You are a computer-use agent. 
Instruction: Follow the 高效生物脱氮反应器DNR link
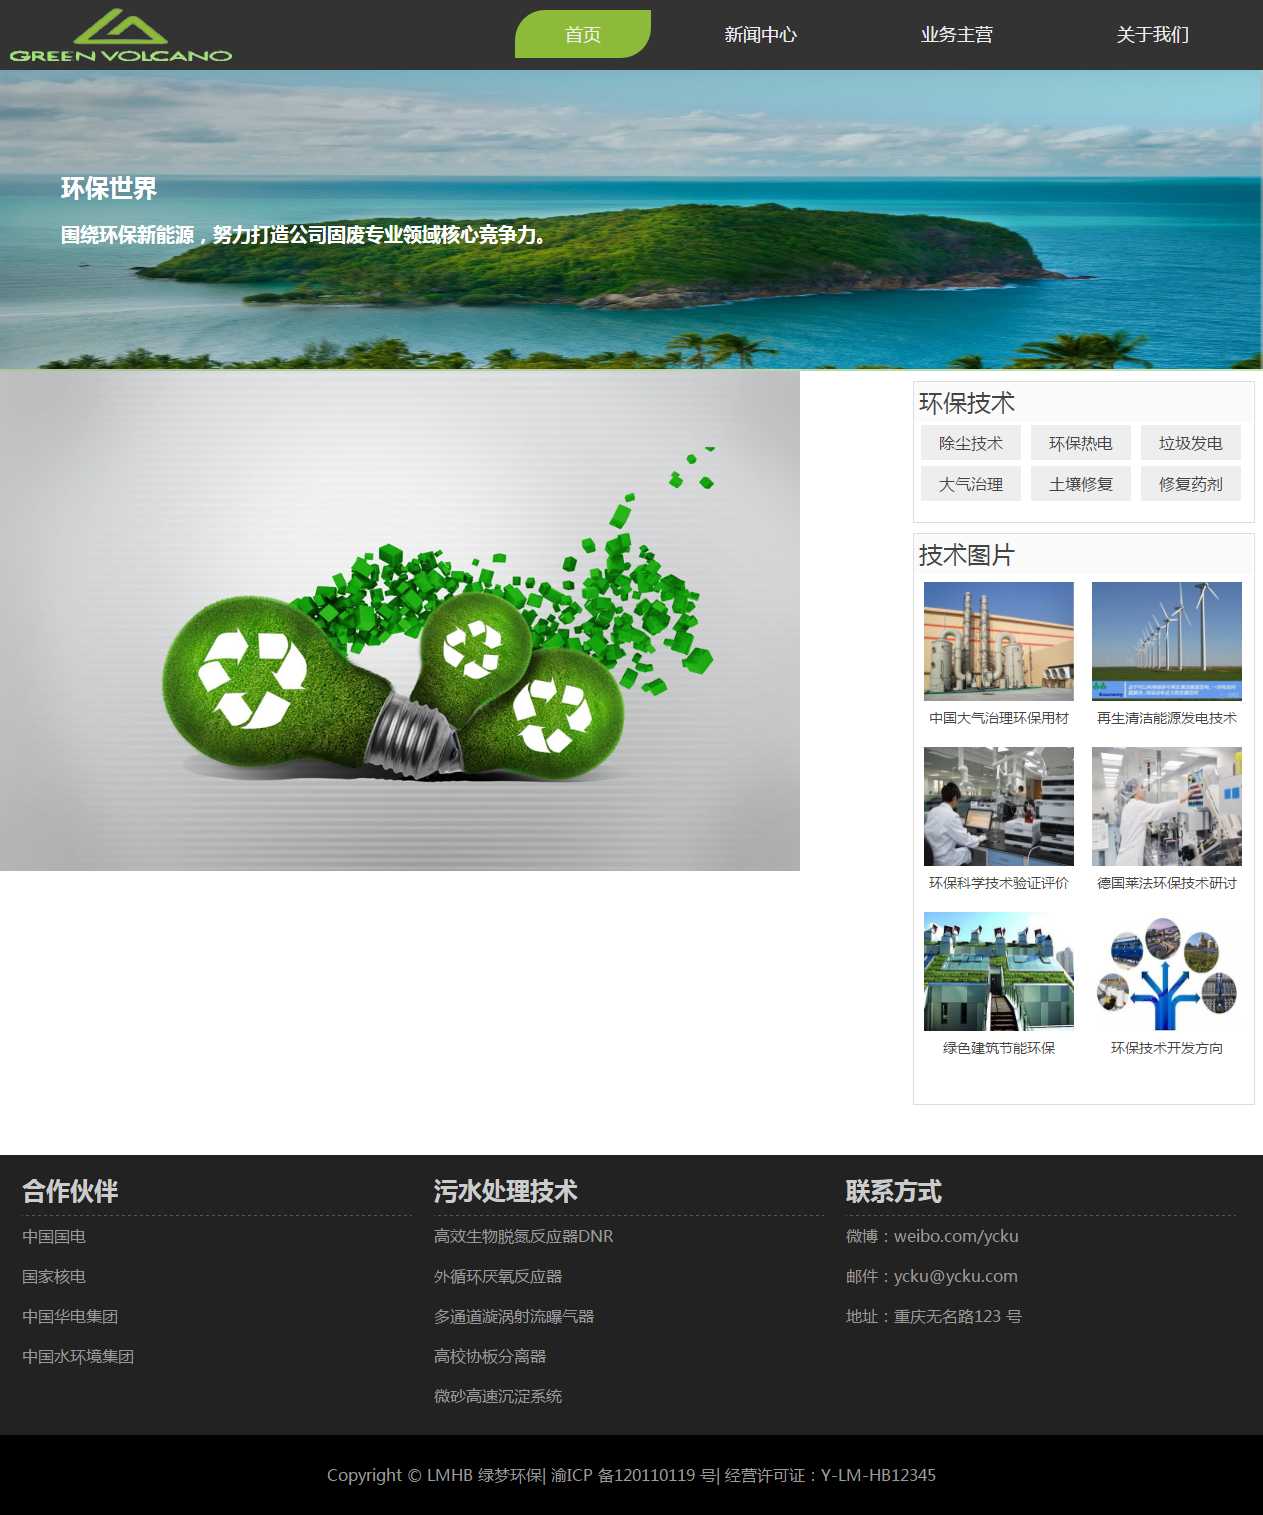[x=523, y=1237]
